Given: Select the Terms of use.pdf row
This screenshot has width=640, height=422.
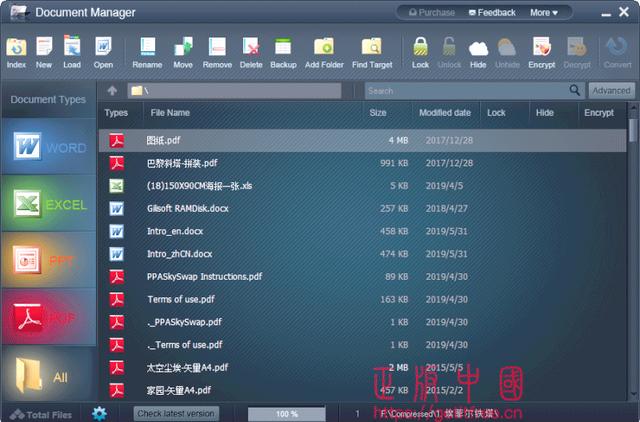Looking at the screenshot, I should click(362, 300).
